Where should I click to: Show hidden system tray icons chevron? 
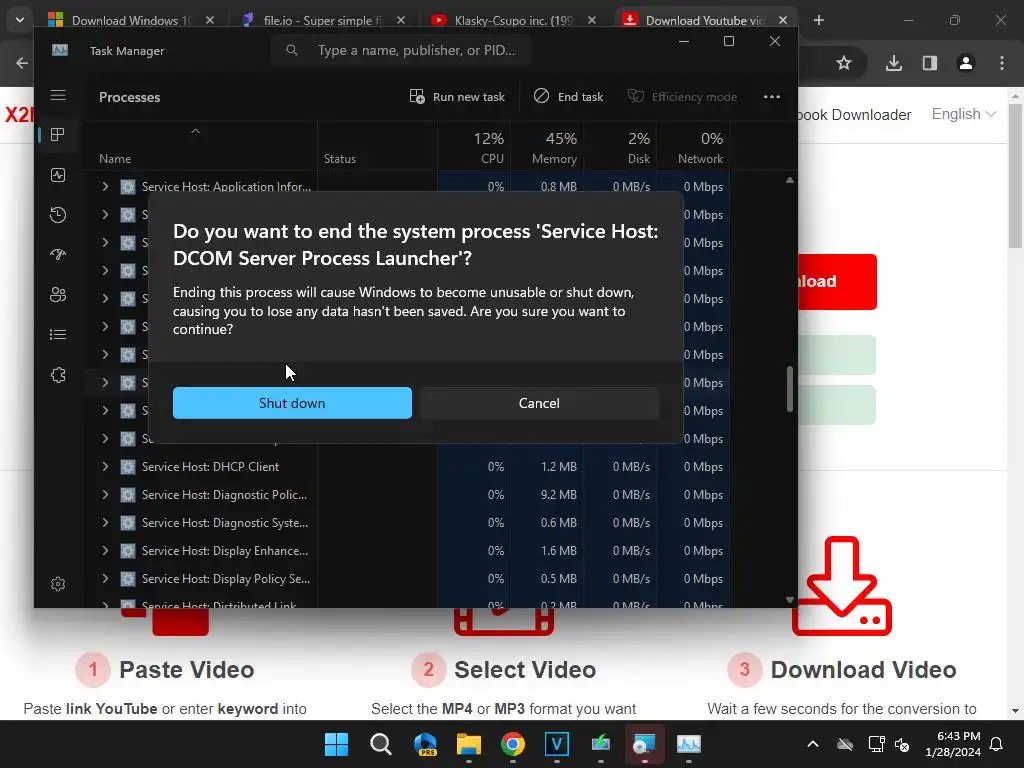click(812, 744)
